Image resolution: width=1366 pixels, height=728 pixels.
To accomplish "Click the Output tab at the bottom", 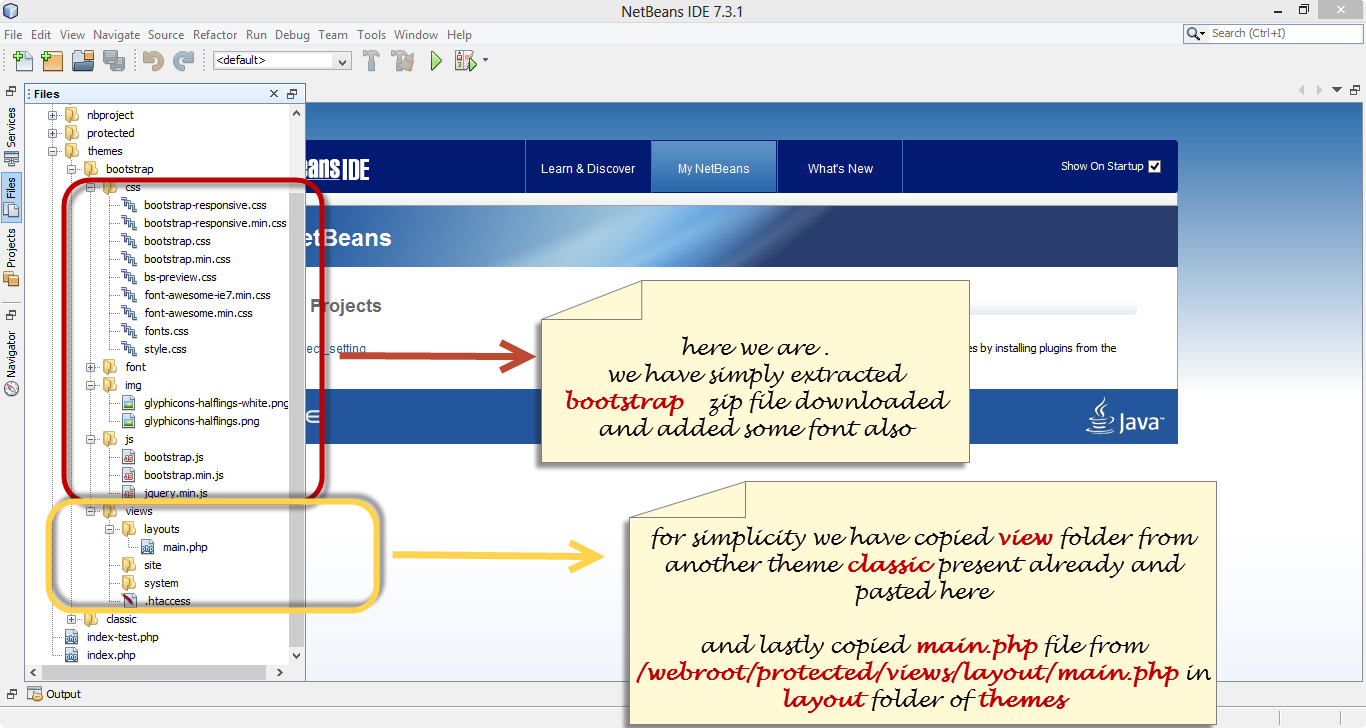I will (55, 694).
